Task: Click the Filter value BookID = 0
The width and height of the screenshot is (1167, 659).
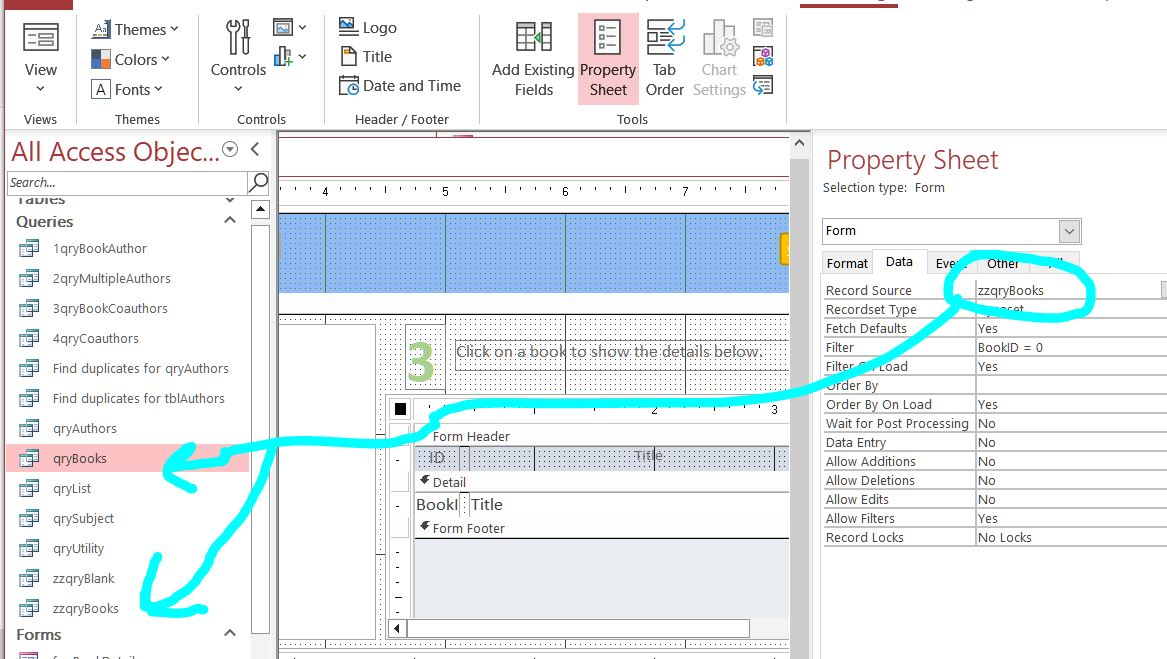Action: [1071, 348]
